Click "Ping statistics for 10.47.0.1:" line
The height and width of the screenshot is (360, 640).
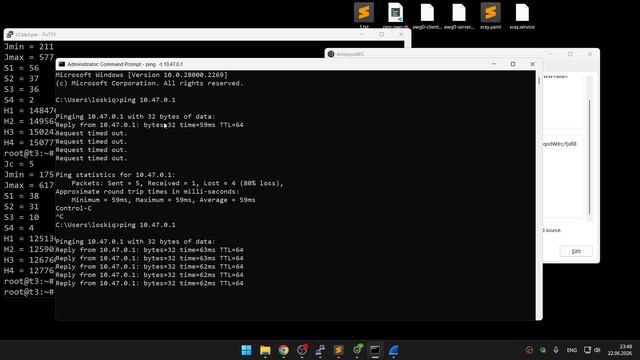pyautogui.click(x=116, y=175)
